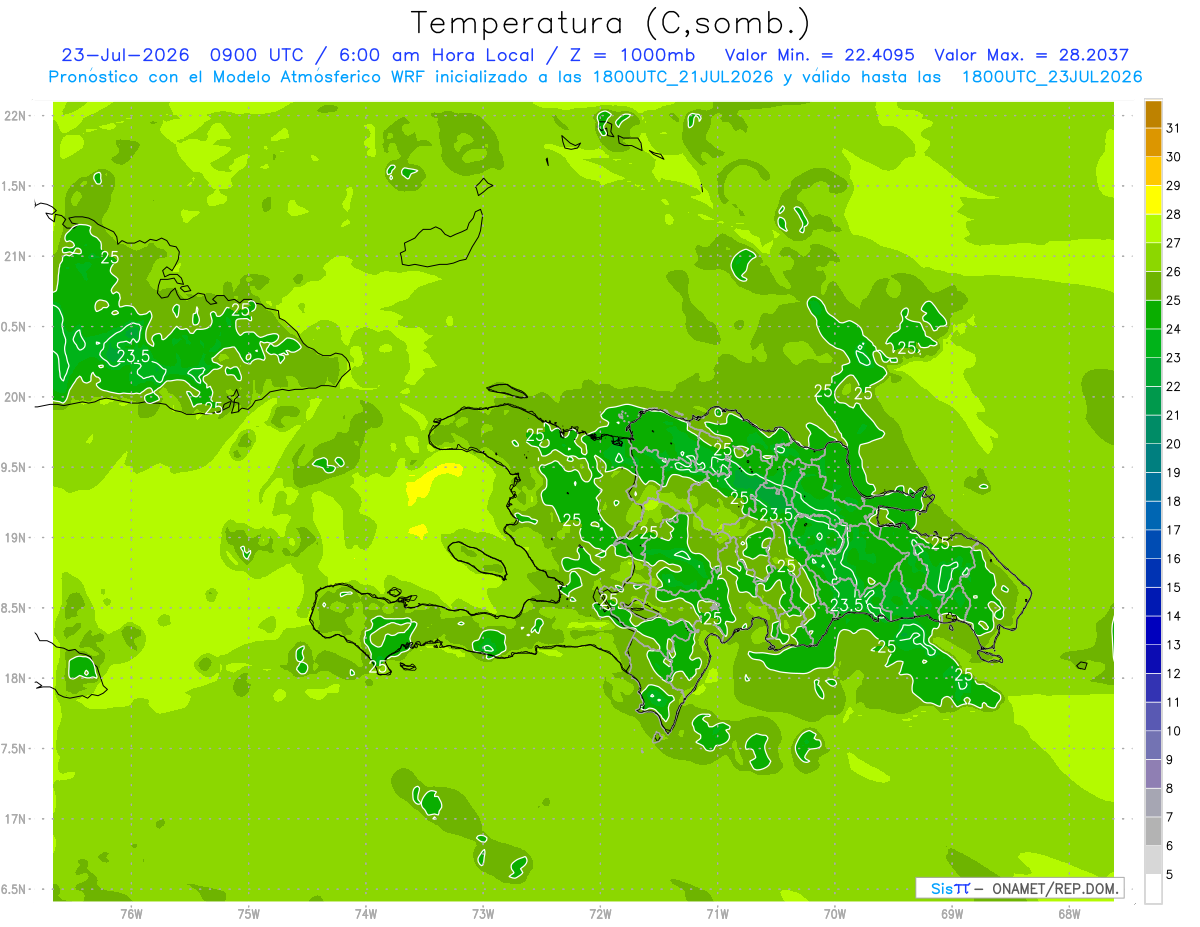Click the '25' value on the color scale legend
1200x927 pixels.
pyautogui.click(x=1174, y=300)
